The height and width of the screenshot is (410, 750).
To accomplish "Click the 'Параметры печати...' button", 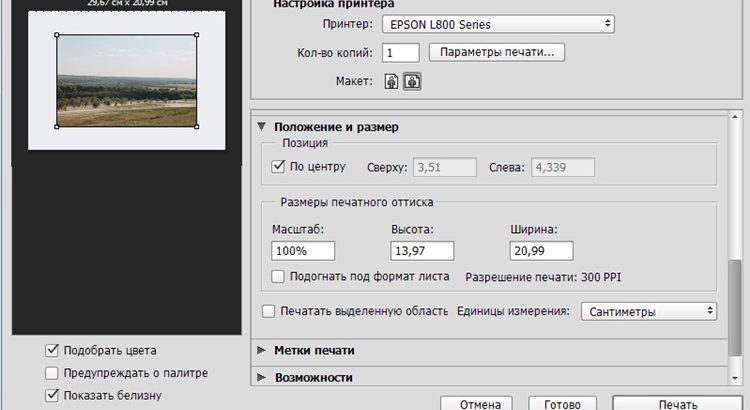I will tap(497, 52).
